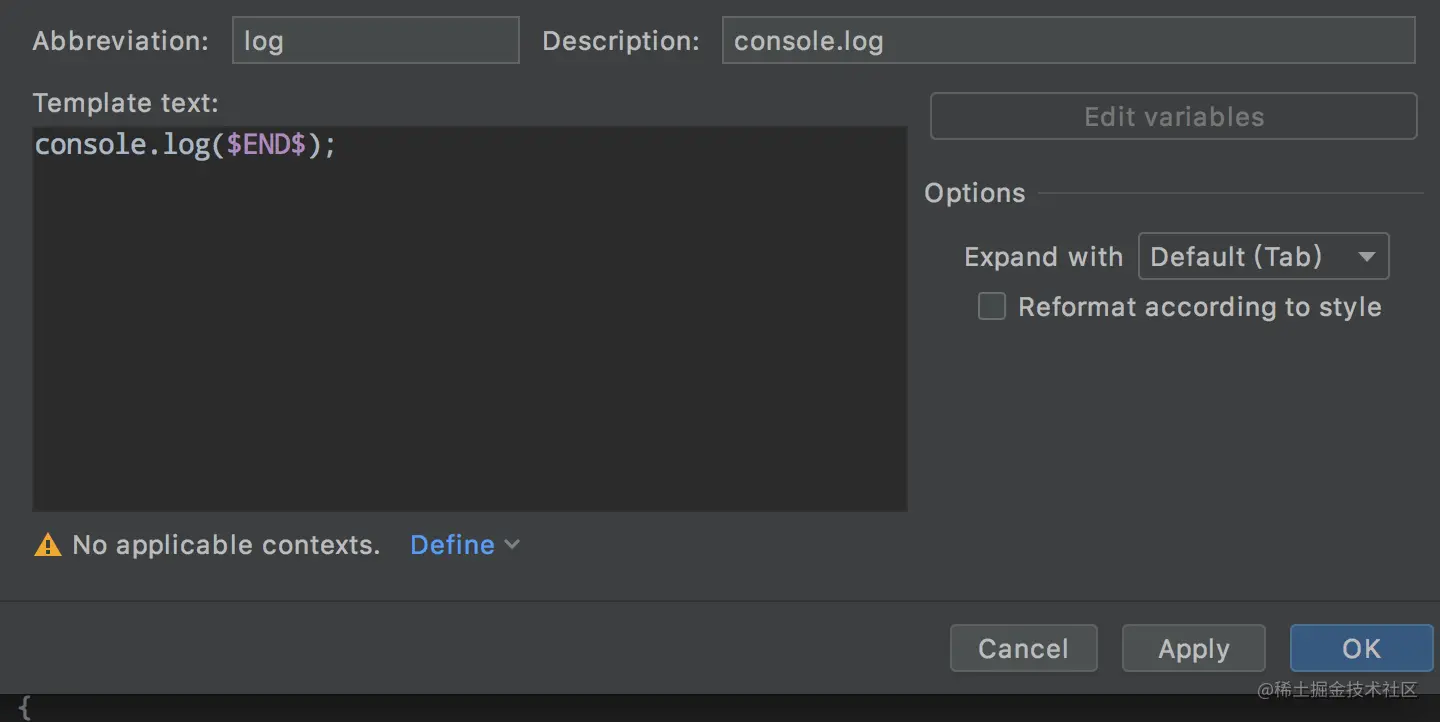This screenshot has height=722, width=1440.
Task: Click the Edit variables button
Action: pyautogui.click(x=1173, y=117)
